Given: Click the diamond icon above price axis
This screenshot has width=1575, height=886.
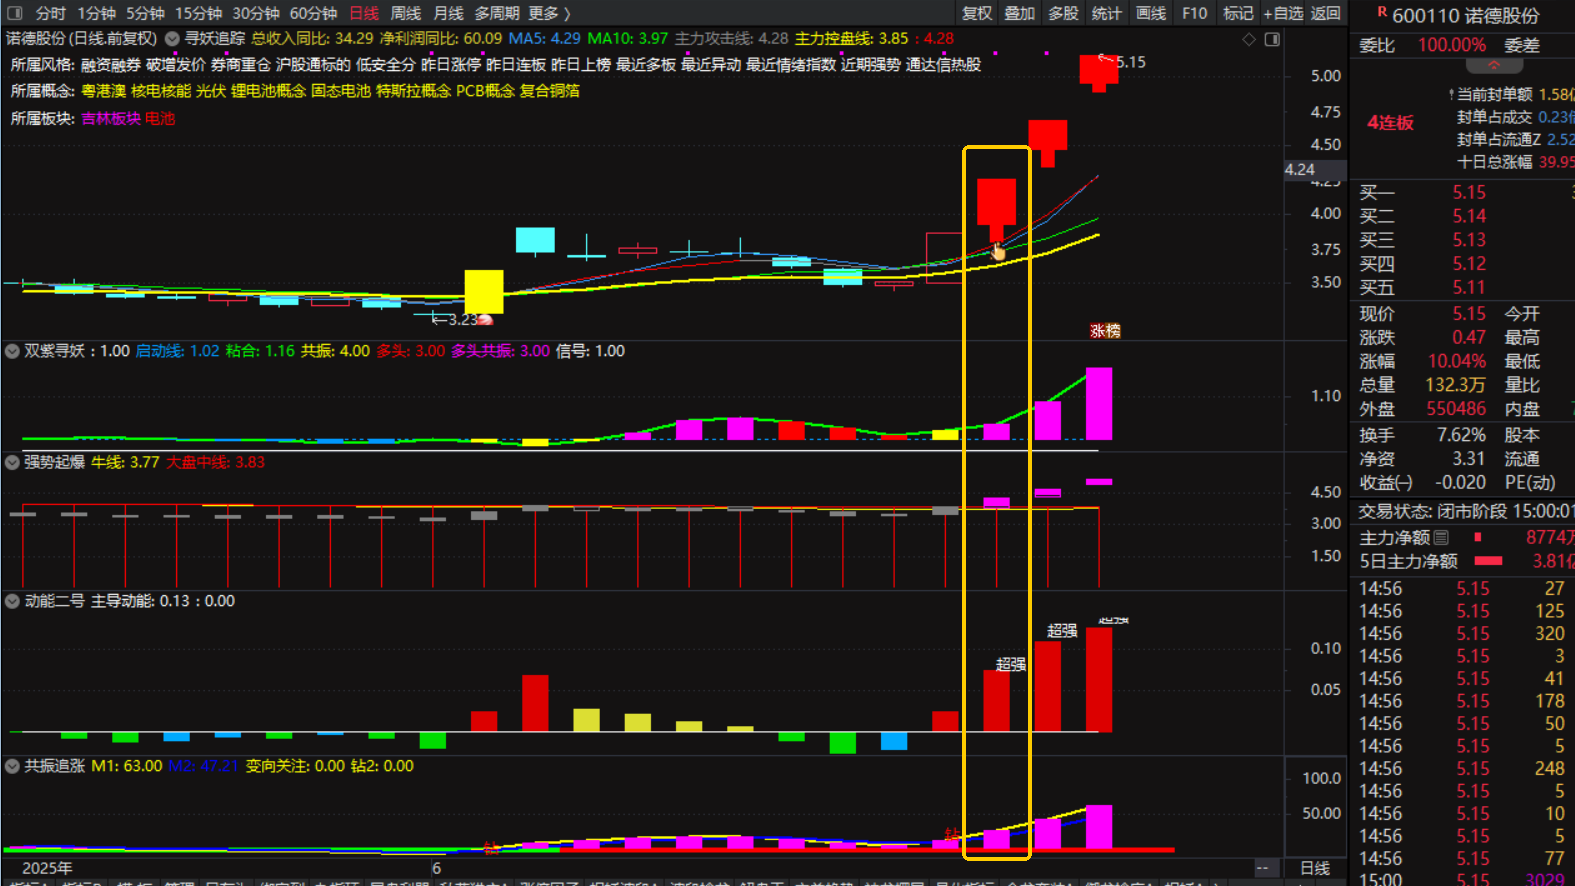Looking at the screenshot, I should tap(1249, 39).
